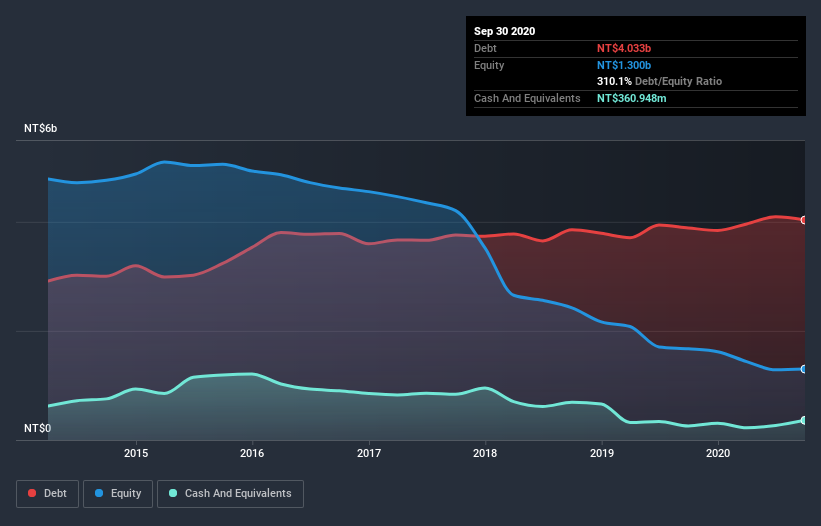Toggle the Equity legend button
The image size is (821, 526).
pyautogui.click(x=118, y=494)
